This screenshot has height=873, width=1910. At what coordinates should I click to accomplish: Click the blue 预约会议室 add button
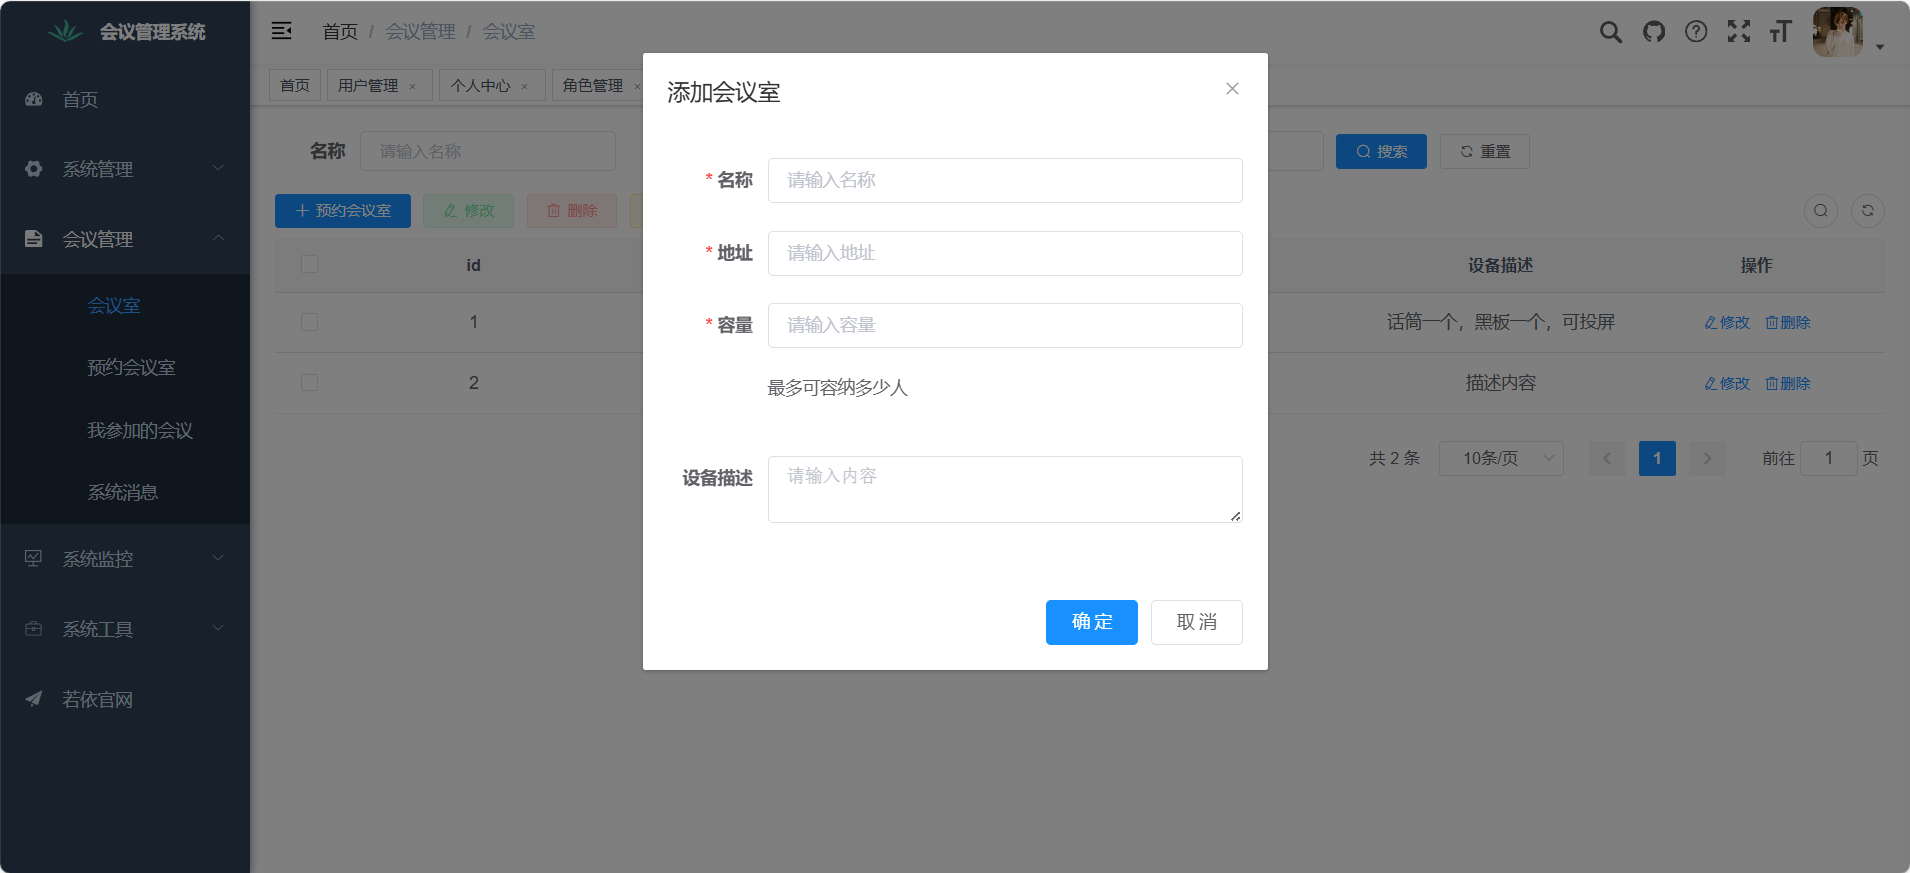point(343,211)
